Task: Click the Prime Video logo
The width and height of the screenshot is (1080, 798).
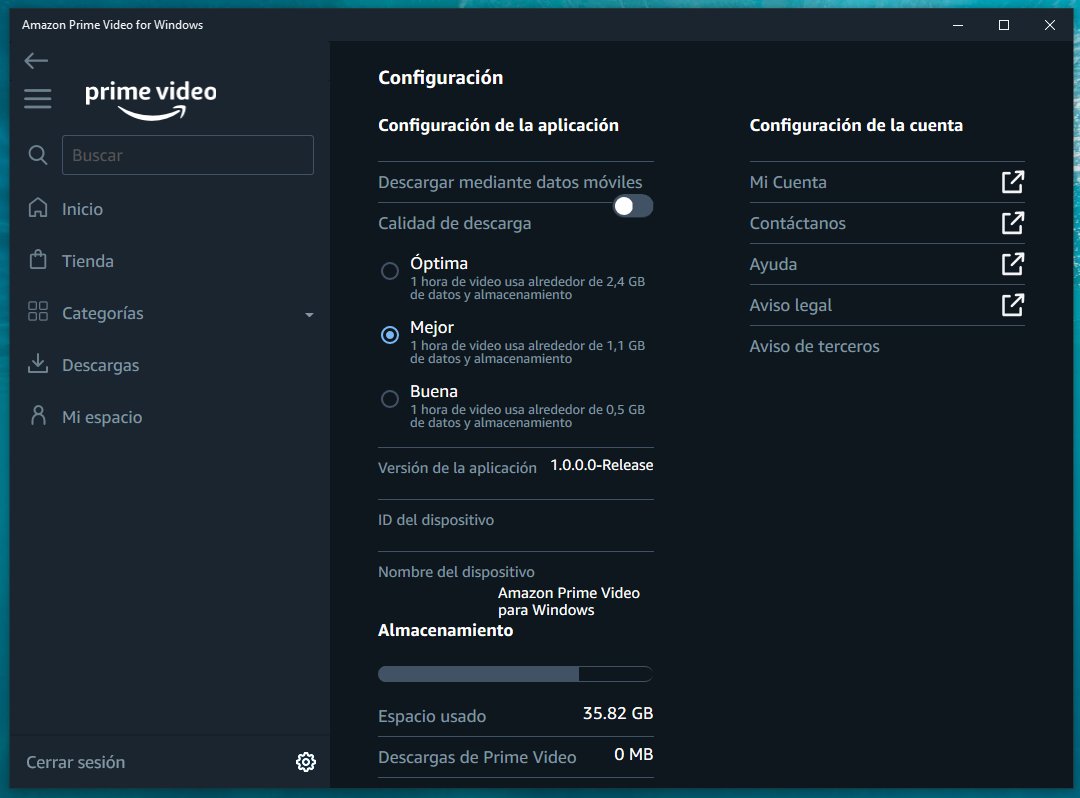Action: click(150, 99)
